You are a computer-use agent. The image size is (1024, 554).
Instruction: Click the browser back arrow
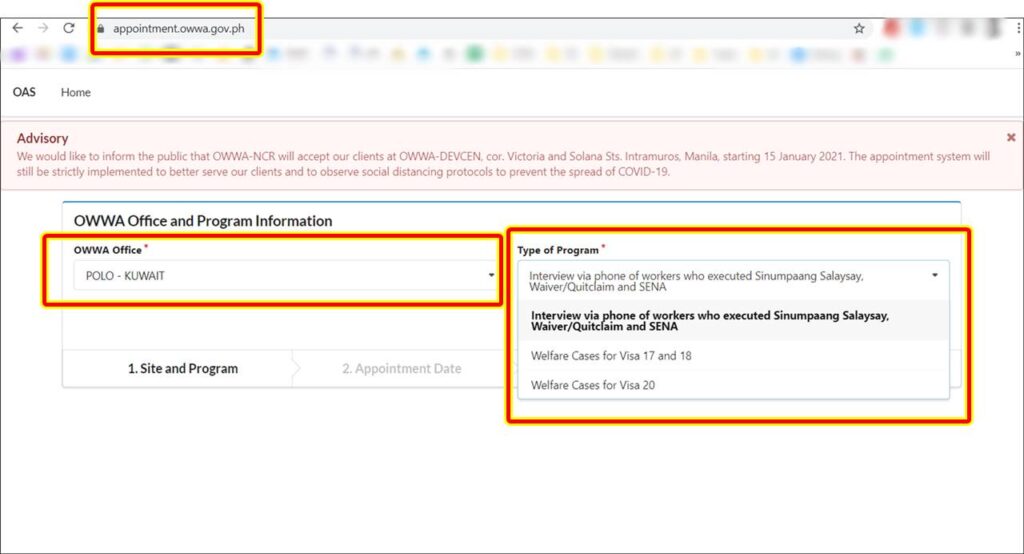[17, 28]
